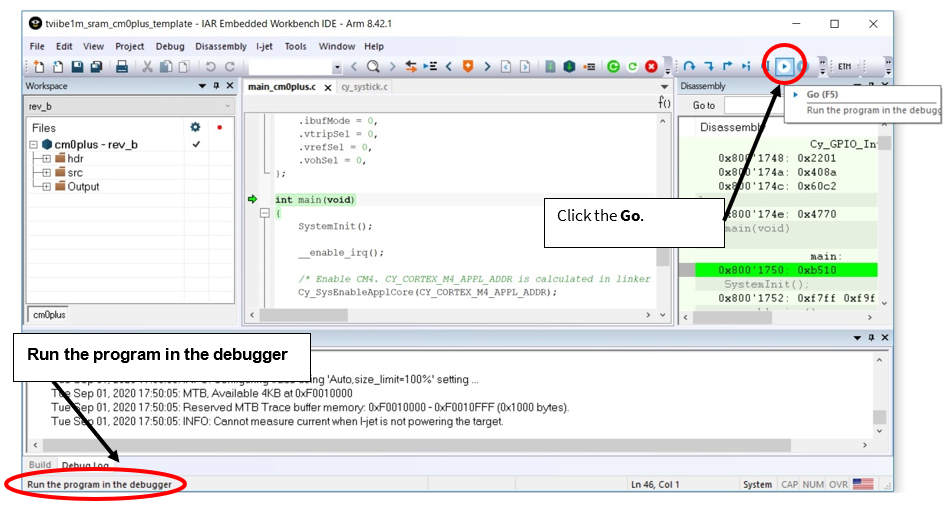Click the Disassembly Go to input field
Viewport: 950px width, 516px height.
tap(753, 105)
